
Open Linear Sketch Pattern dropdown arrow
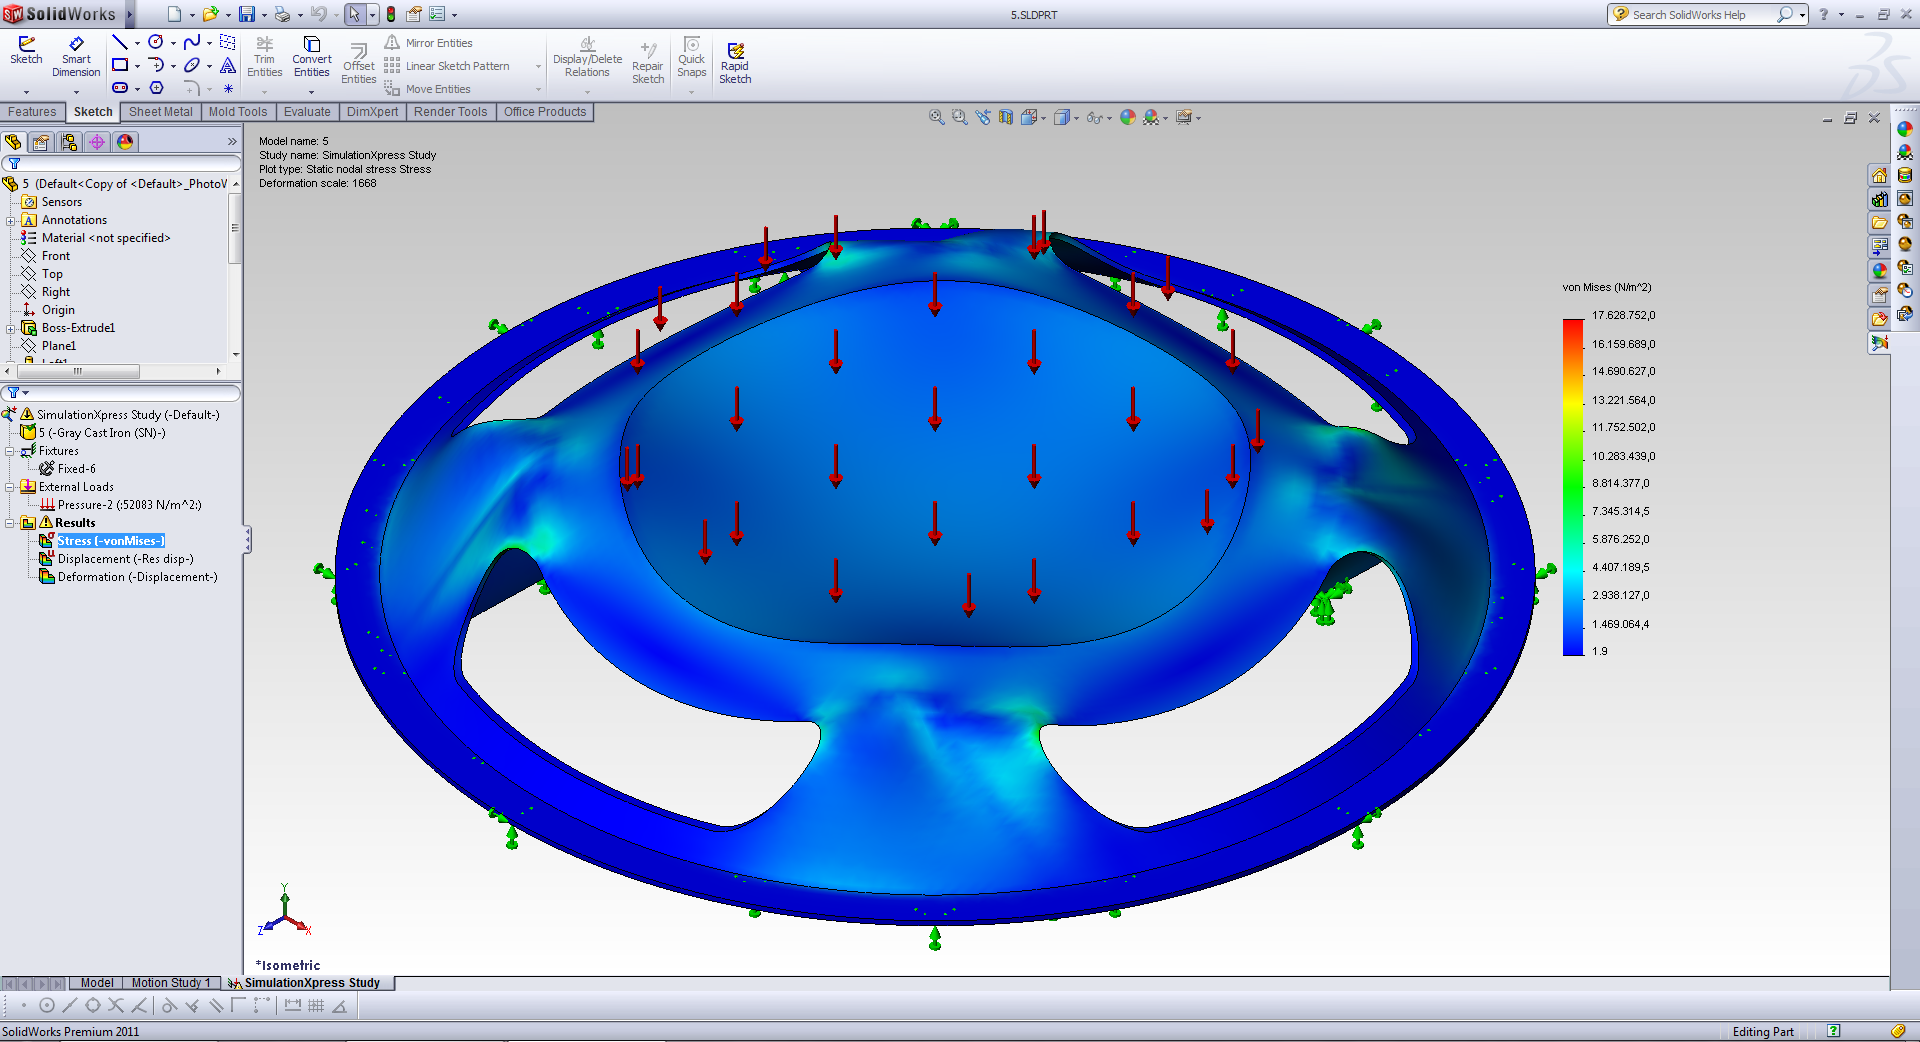tap(538, 67)
